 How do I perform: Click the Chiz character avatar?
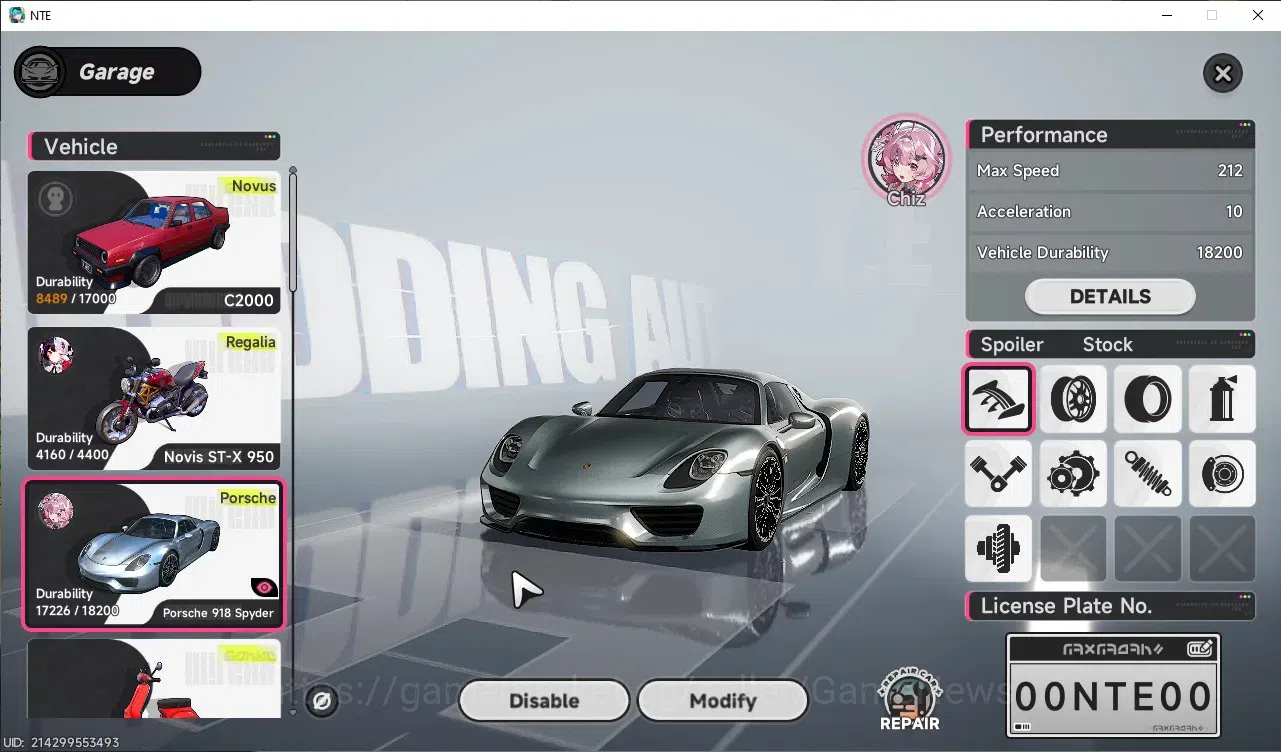tap(906, 160)
